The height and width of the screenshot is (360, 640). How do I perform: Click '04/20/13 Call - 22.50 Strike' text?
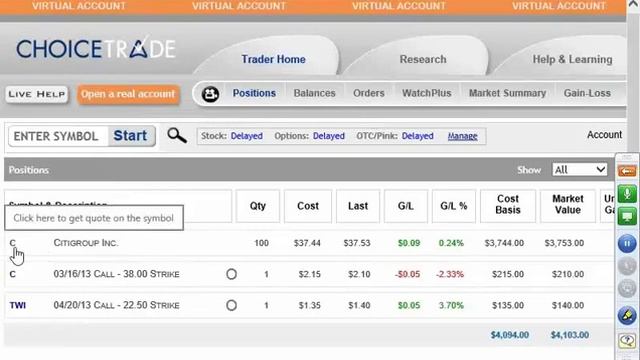click(x=116, y=305)
